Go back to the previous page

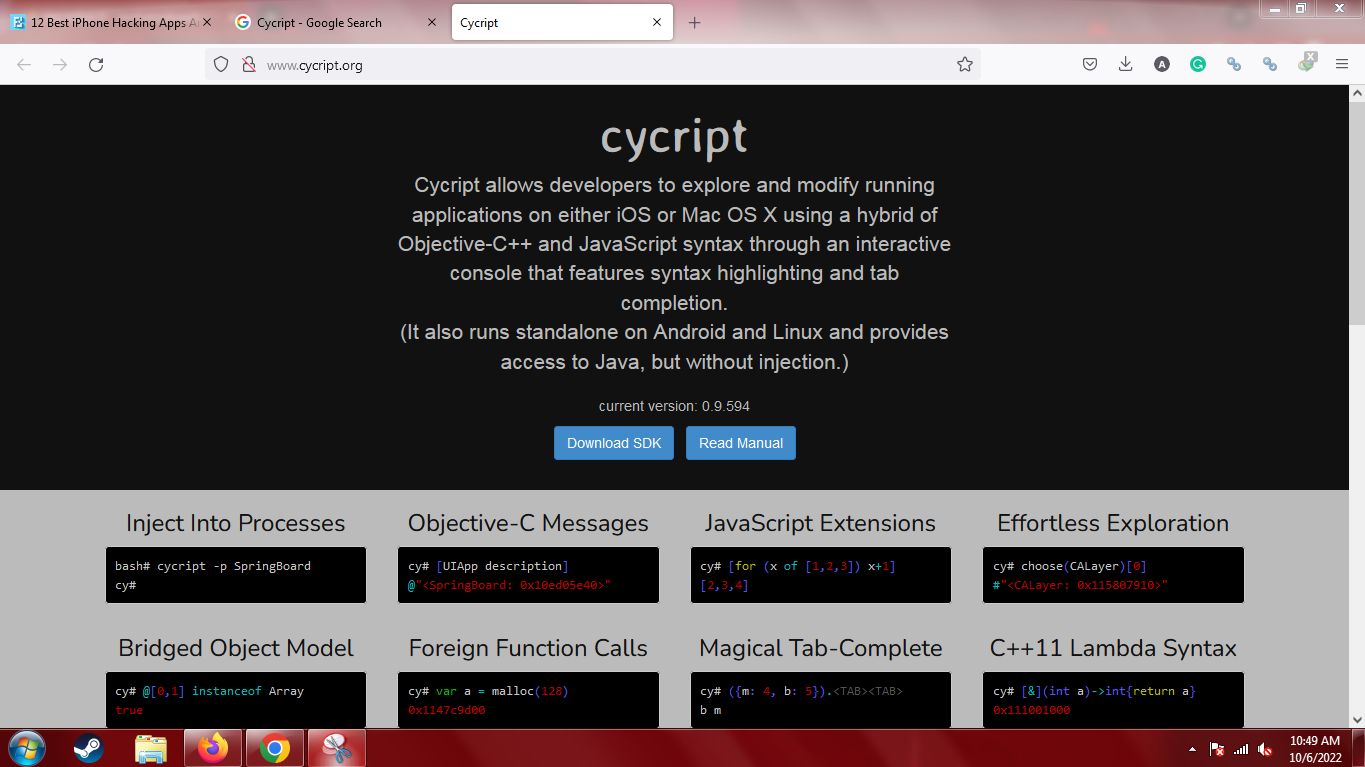coord(24,64)
